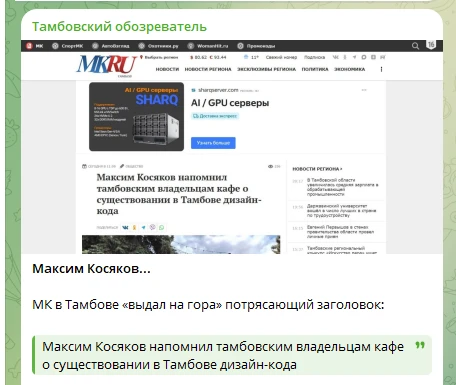Open the 'СпортМК' link in the top bar
This screenshot has height=385, width=456.
click(68, 46)
